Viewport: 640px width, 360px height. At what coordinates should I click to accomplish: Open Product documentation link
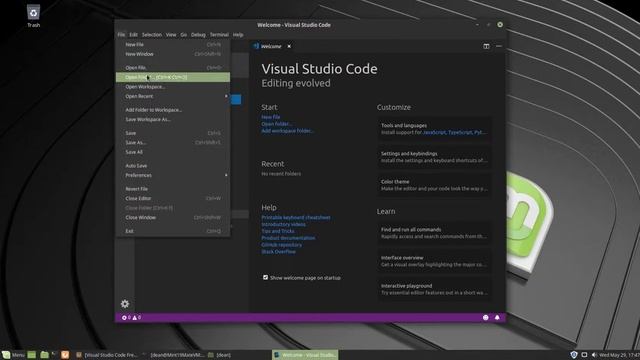click(288, 238)
